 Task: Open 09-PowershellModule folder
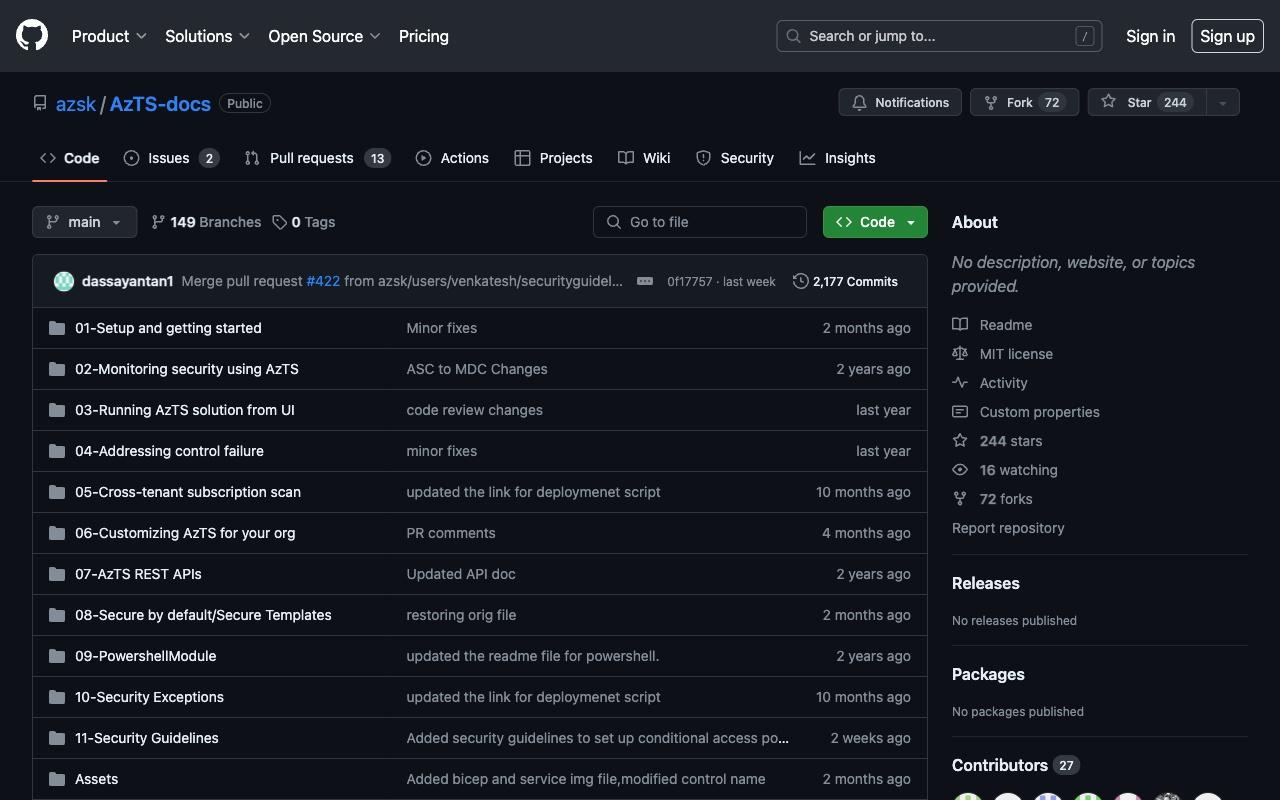[146, 656]
